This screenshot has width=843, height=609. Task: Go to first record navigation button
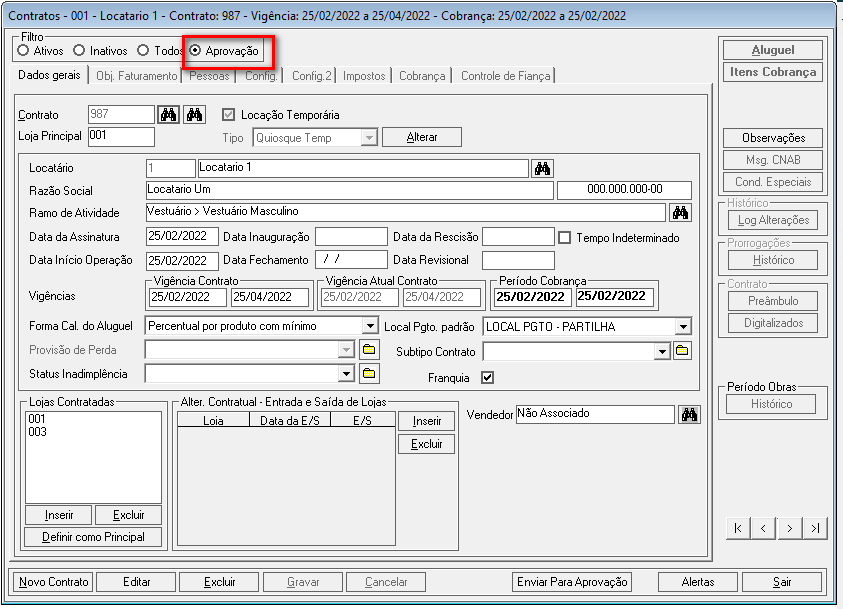(738, 528)
